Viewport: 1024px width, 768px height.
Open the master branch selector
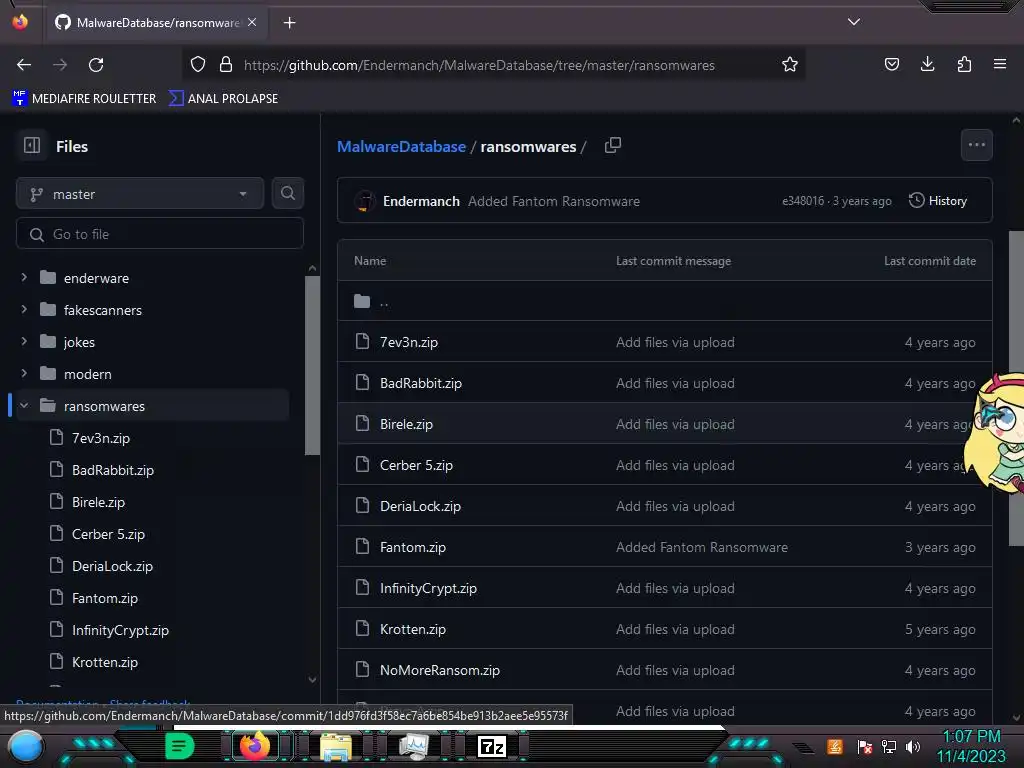click(x=140, y=194)
